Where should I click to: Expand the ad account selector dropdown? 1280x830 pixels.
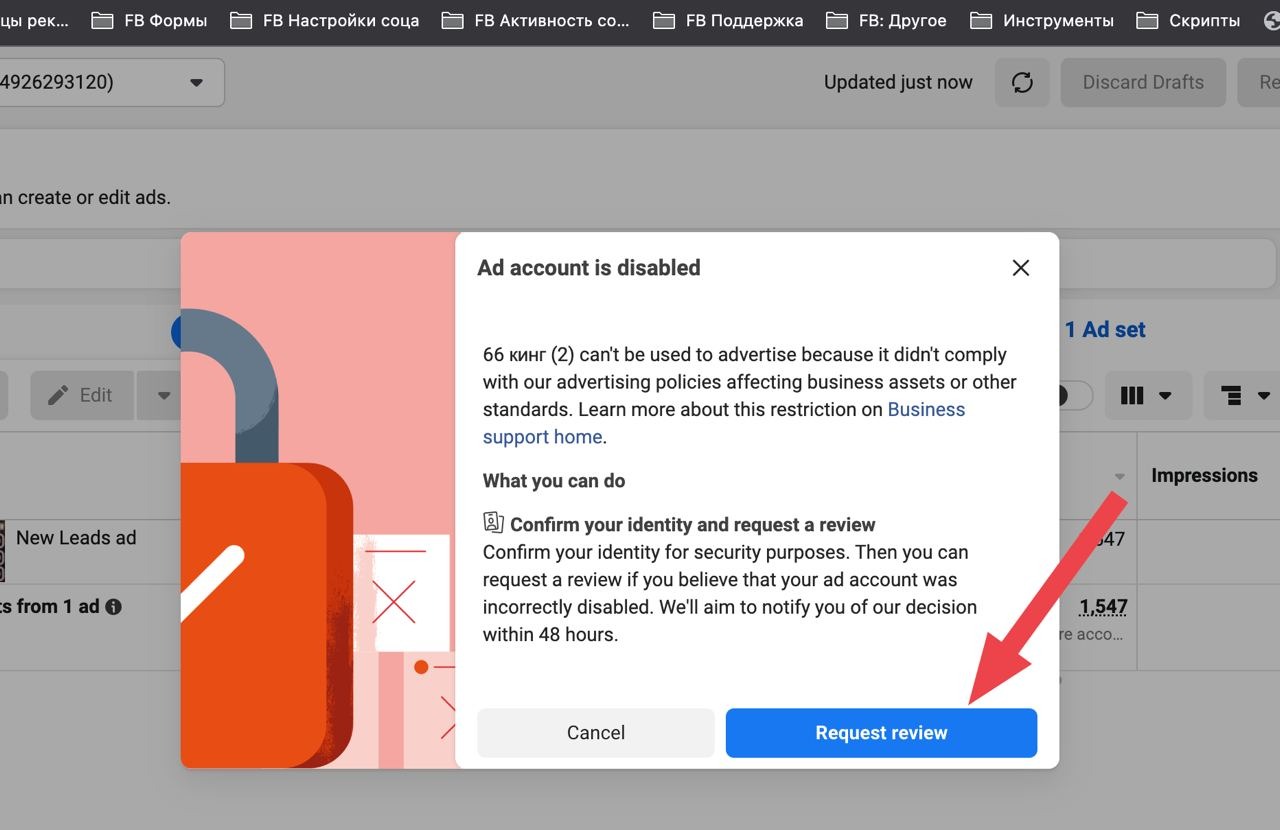112,82
